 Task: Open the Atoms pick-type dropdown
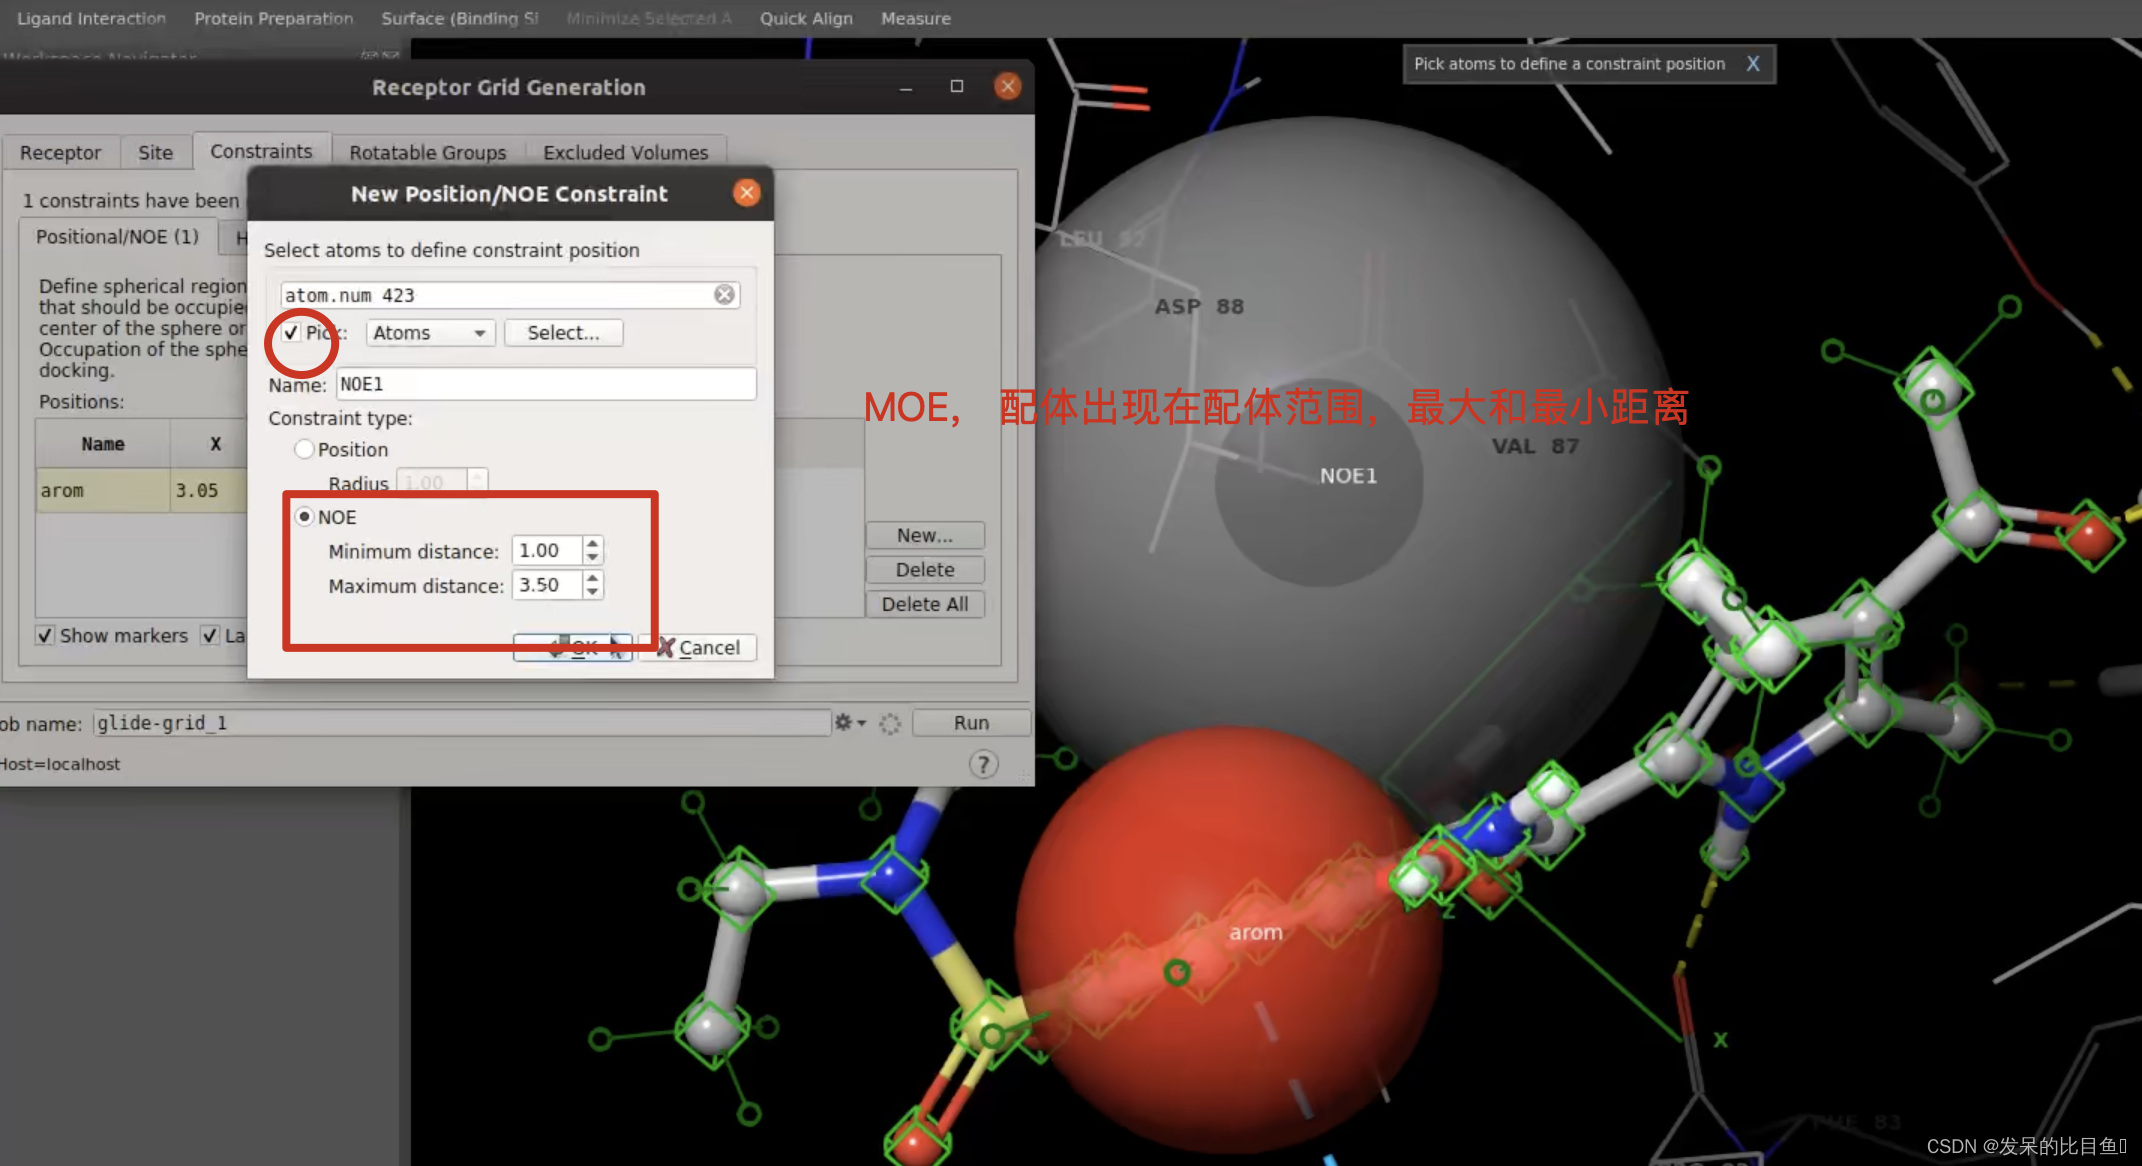429,333
